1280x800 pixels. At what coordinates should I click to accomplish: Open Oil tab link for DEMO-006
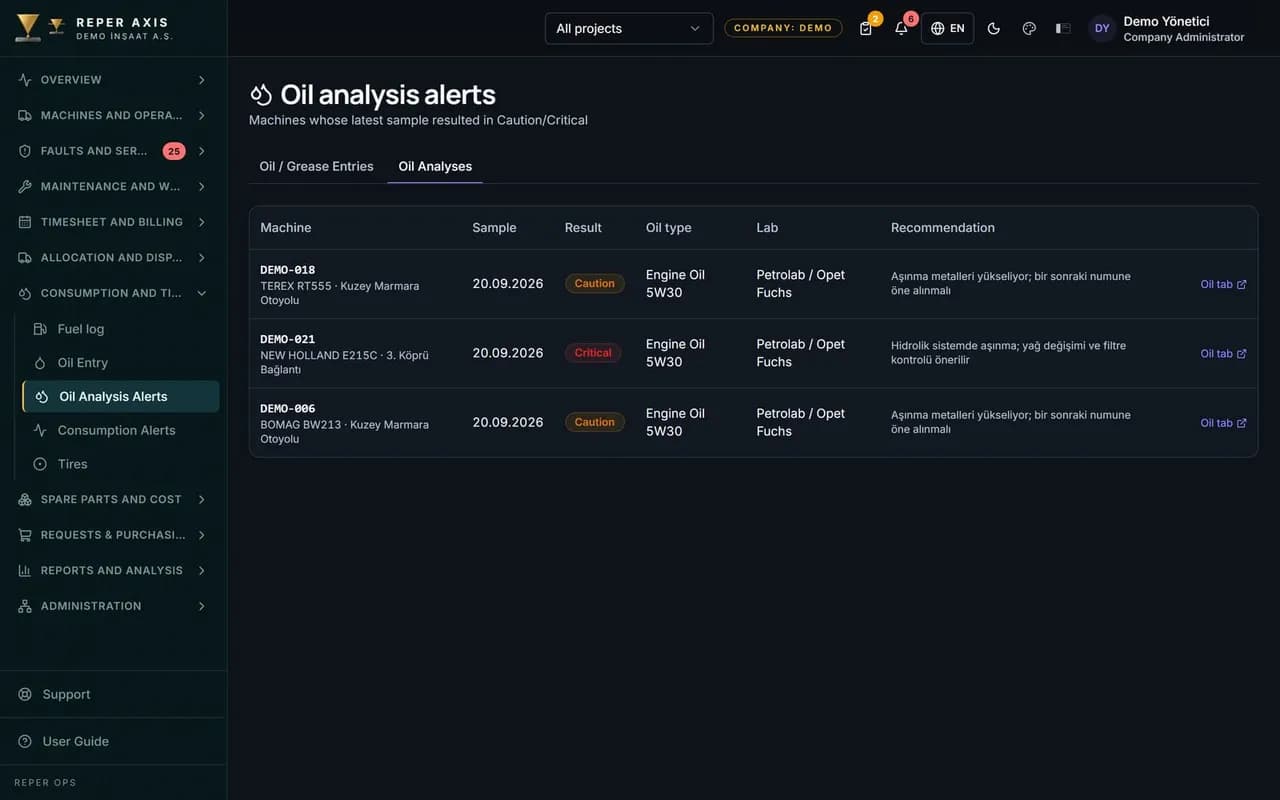click(1223, 423)
